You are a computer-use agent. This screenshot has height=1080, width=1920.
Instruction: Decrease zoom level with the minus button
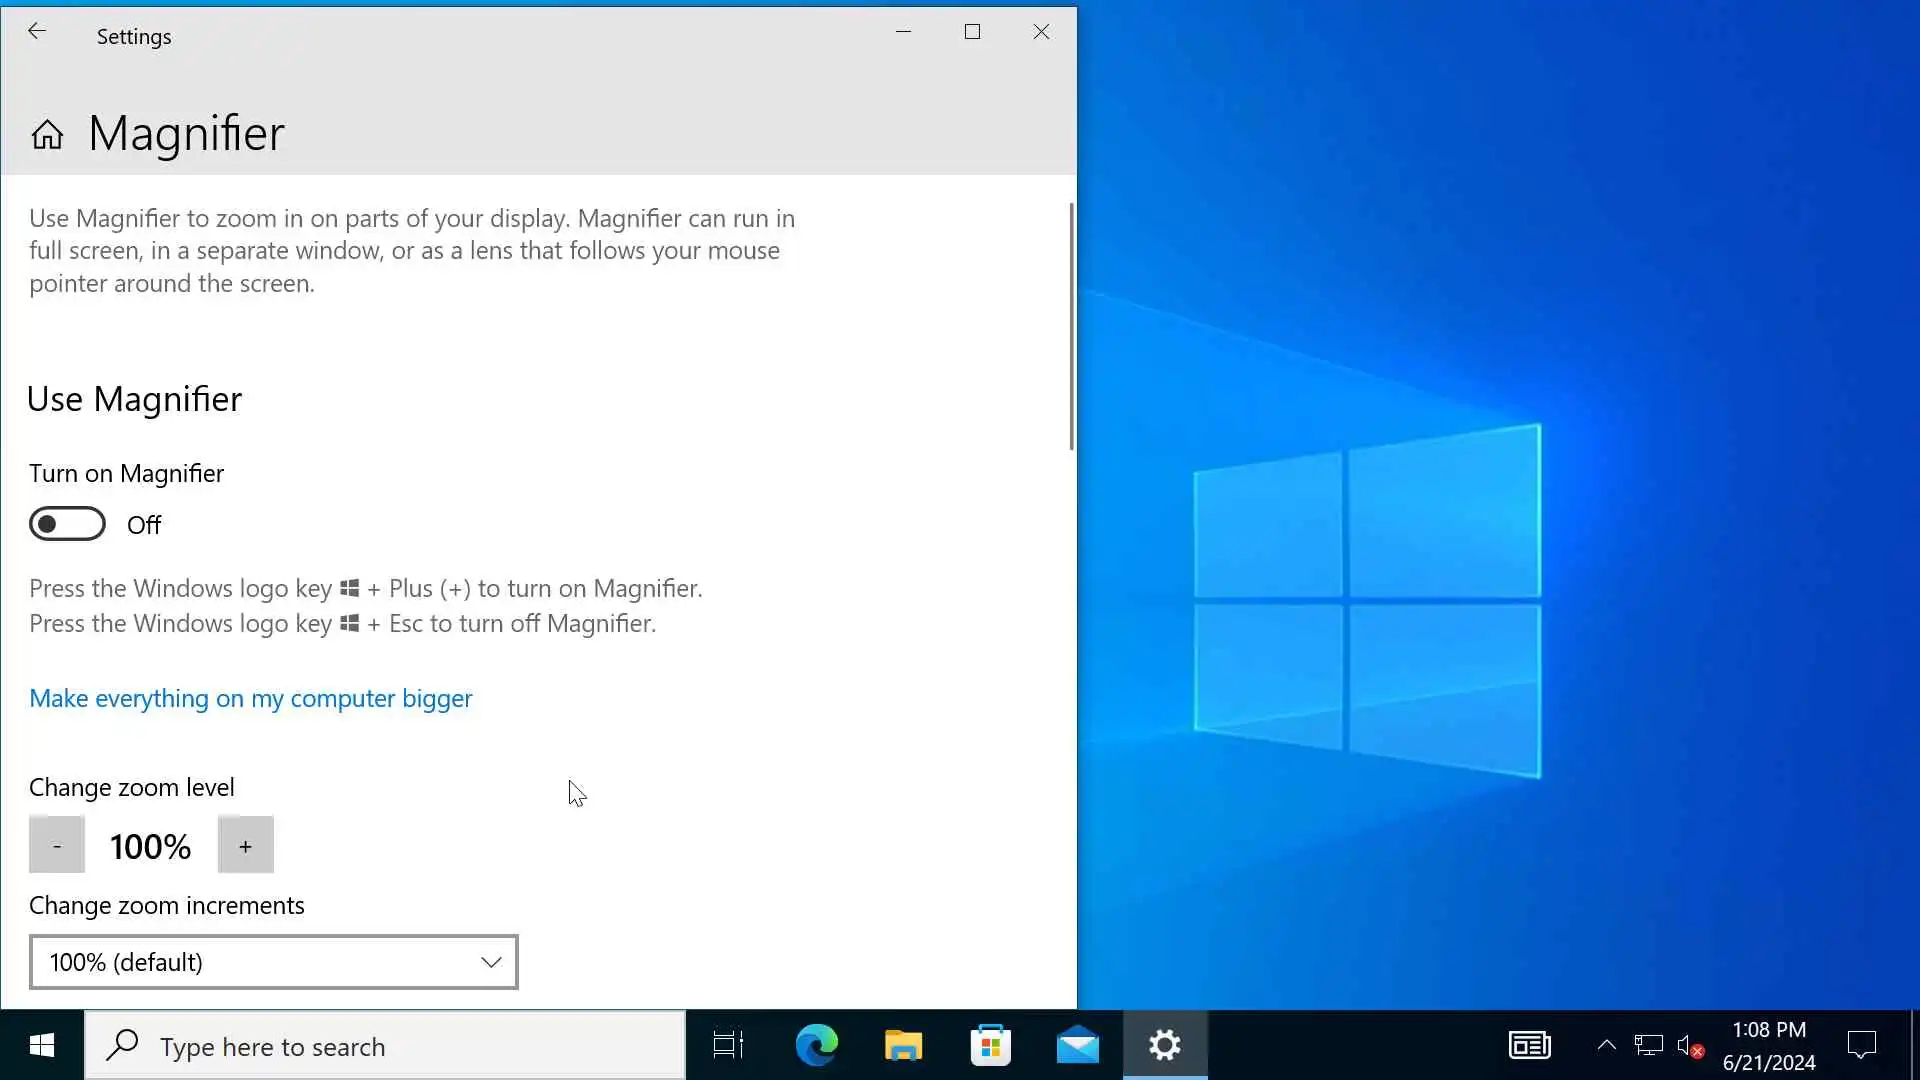pyautogui.click(x=57, y=846)
